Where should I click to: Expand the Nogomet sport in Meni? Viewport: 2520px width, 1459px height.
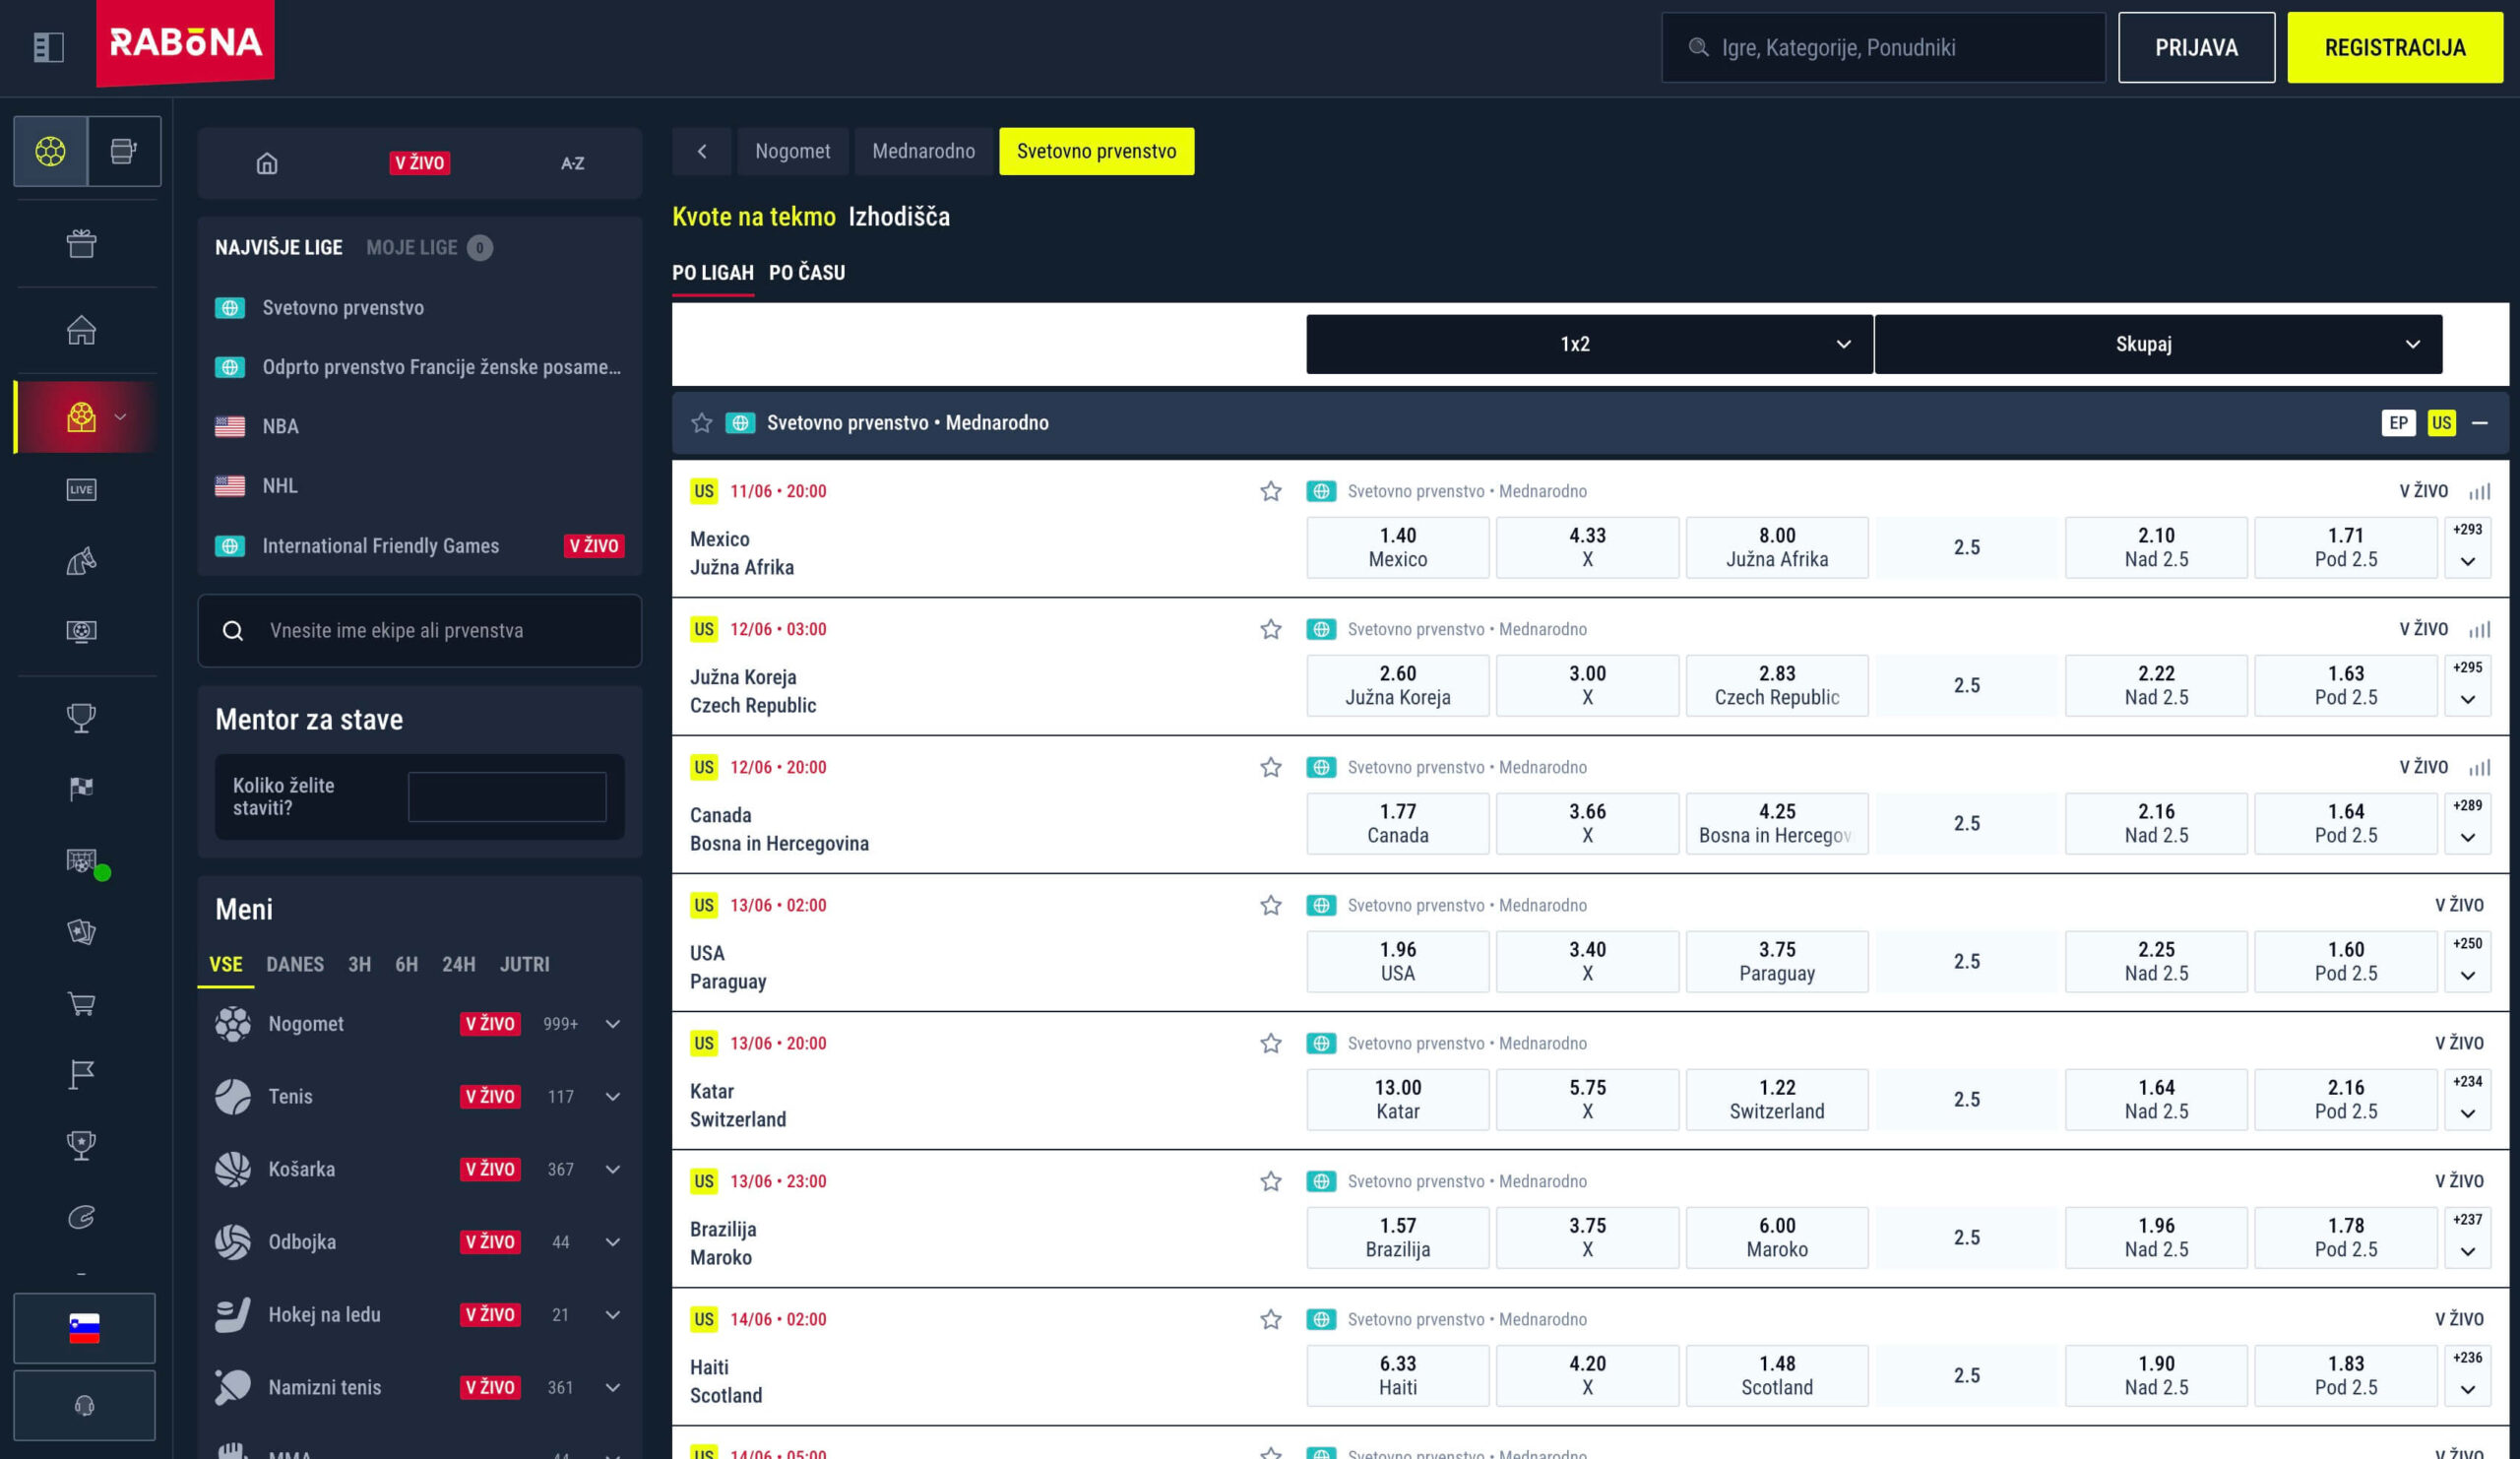(613, 1024)
